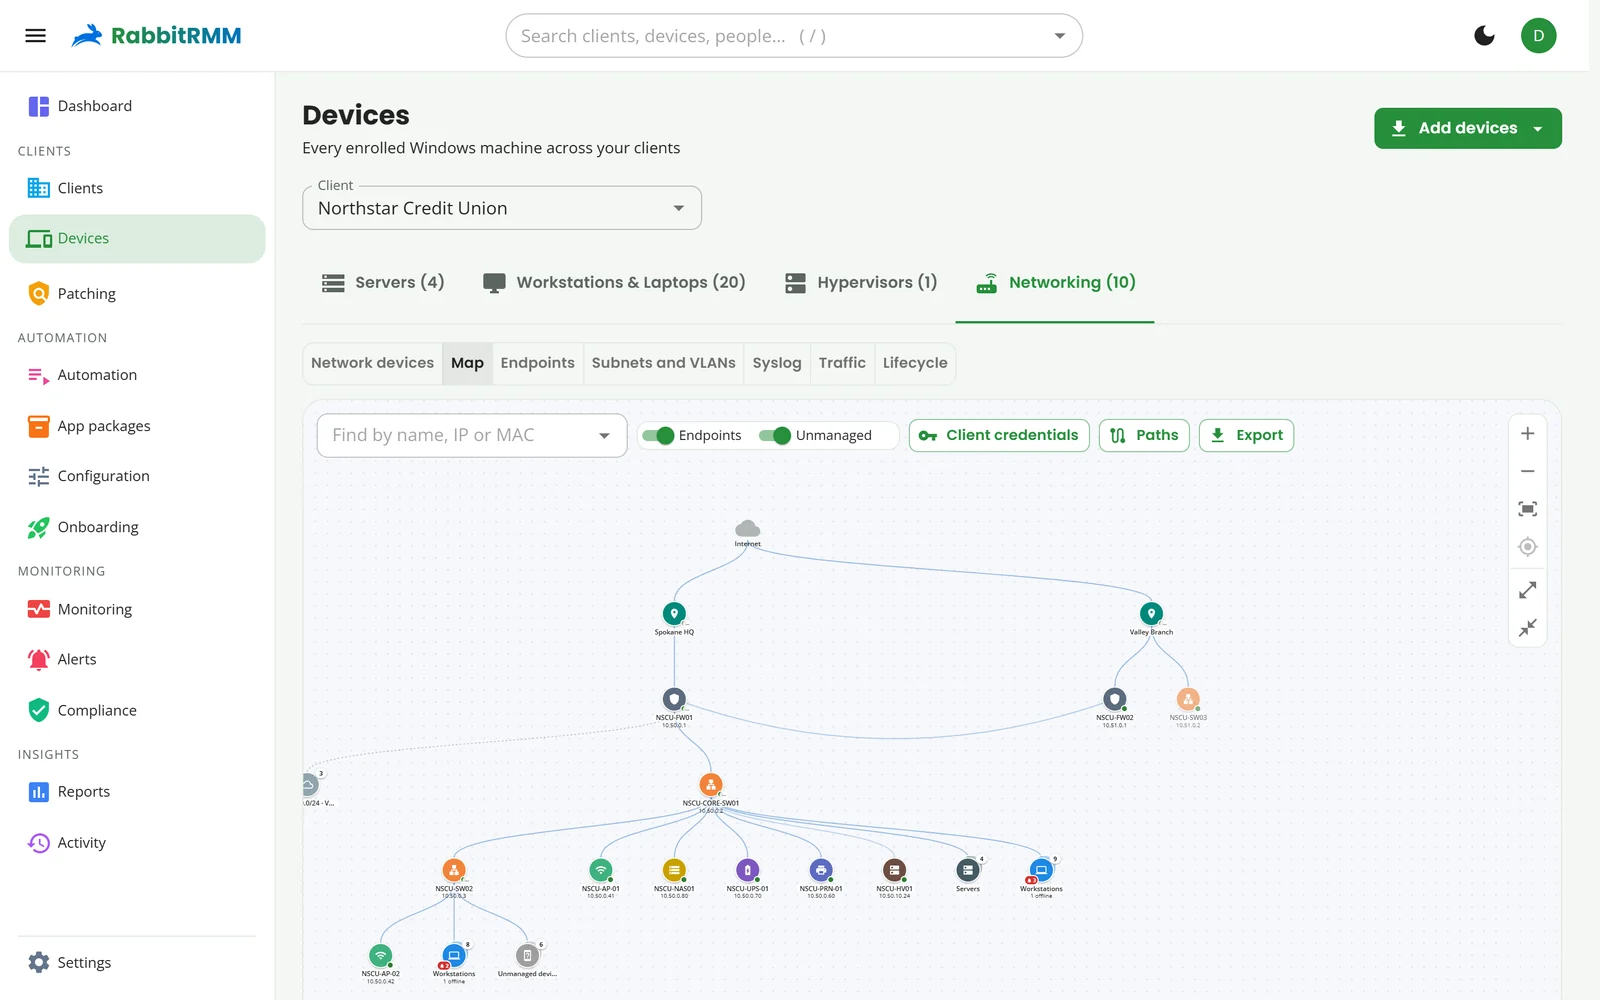Open the Add devices dropdown button
1600x1000 pixels.
tap(1468, 128)
